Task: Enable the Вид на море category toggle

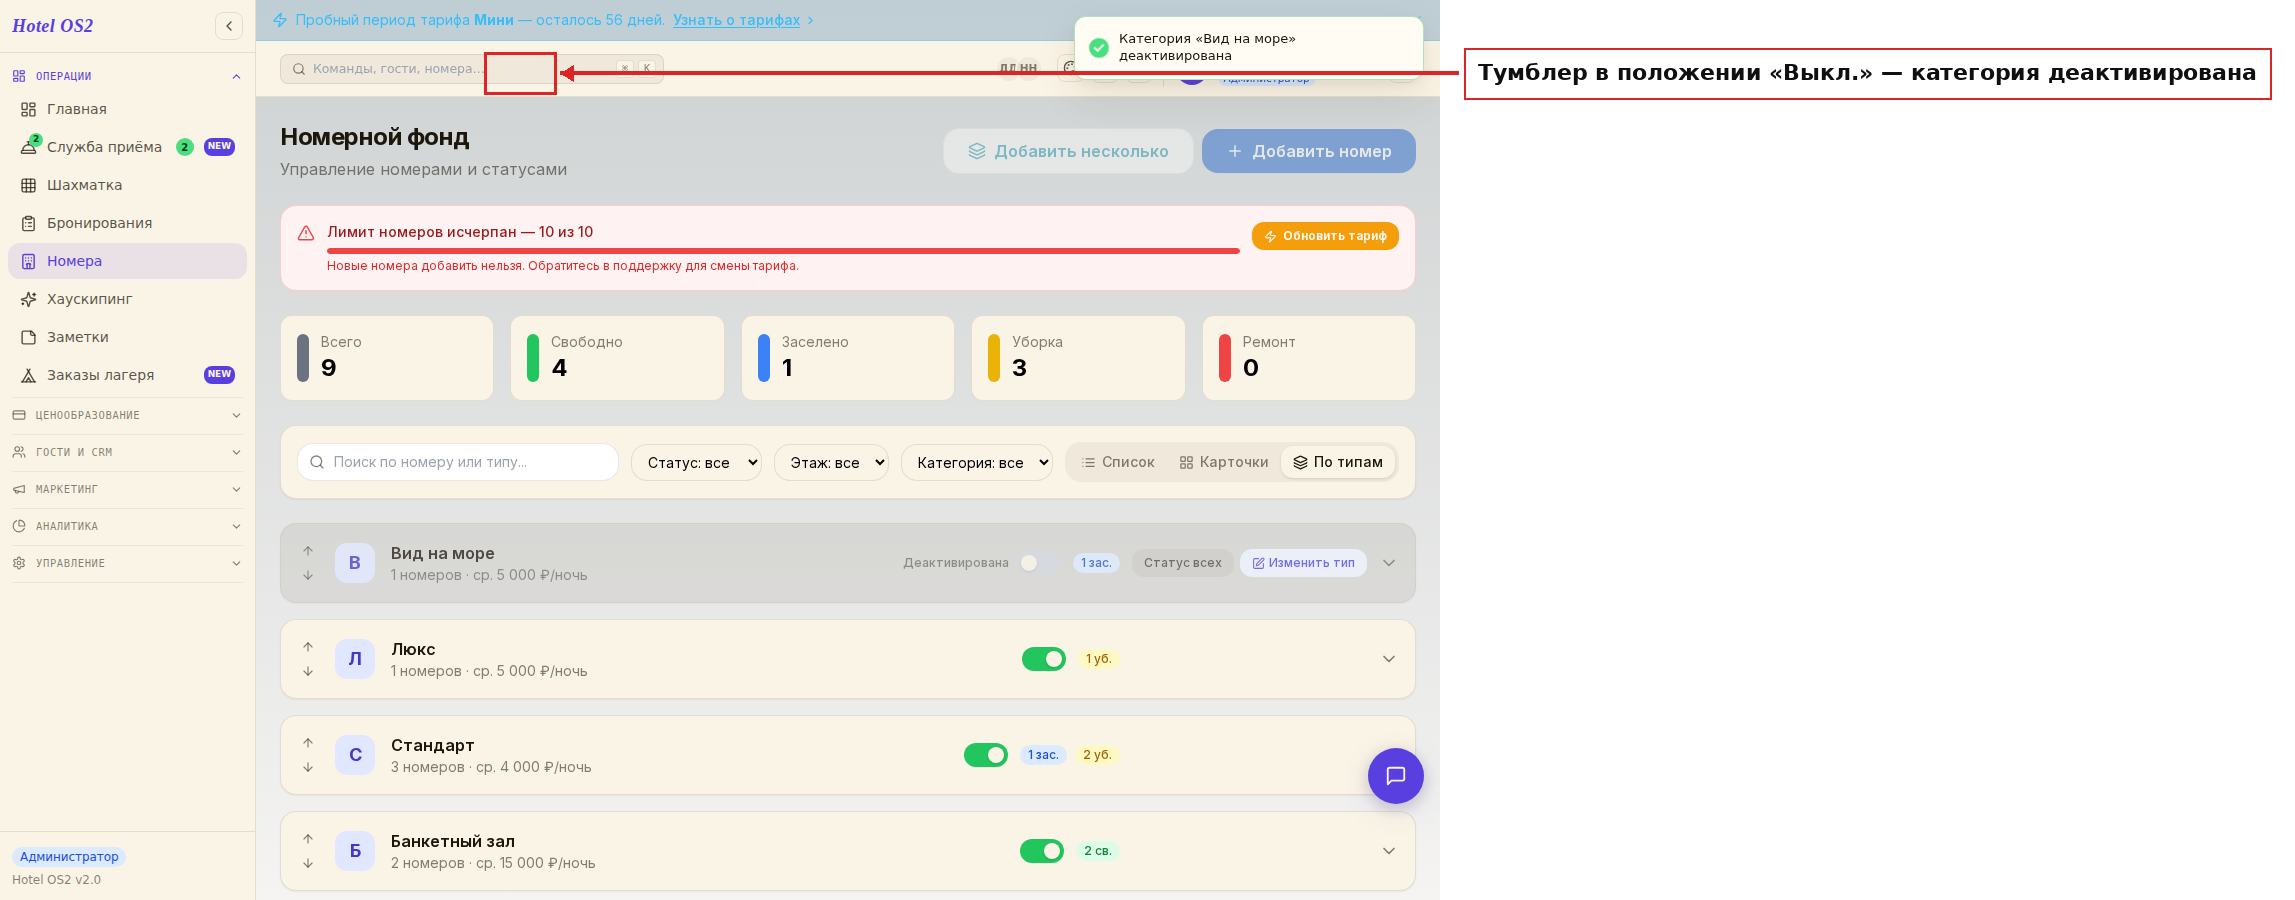Action: [1040, 563]
